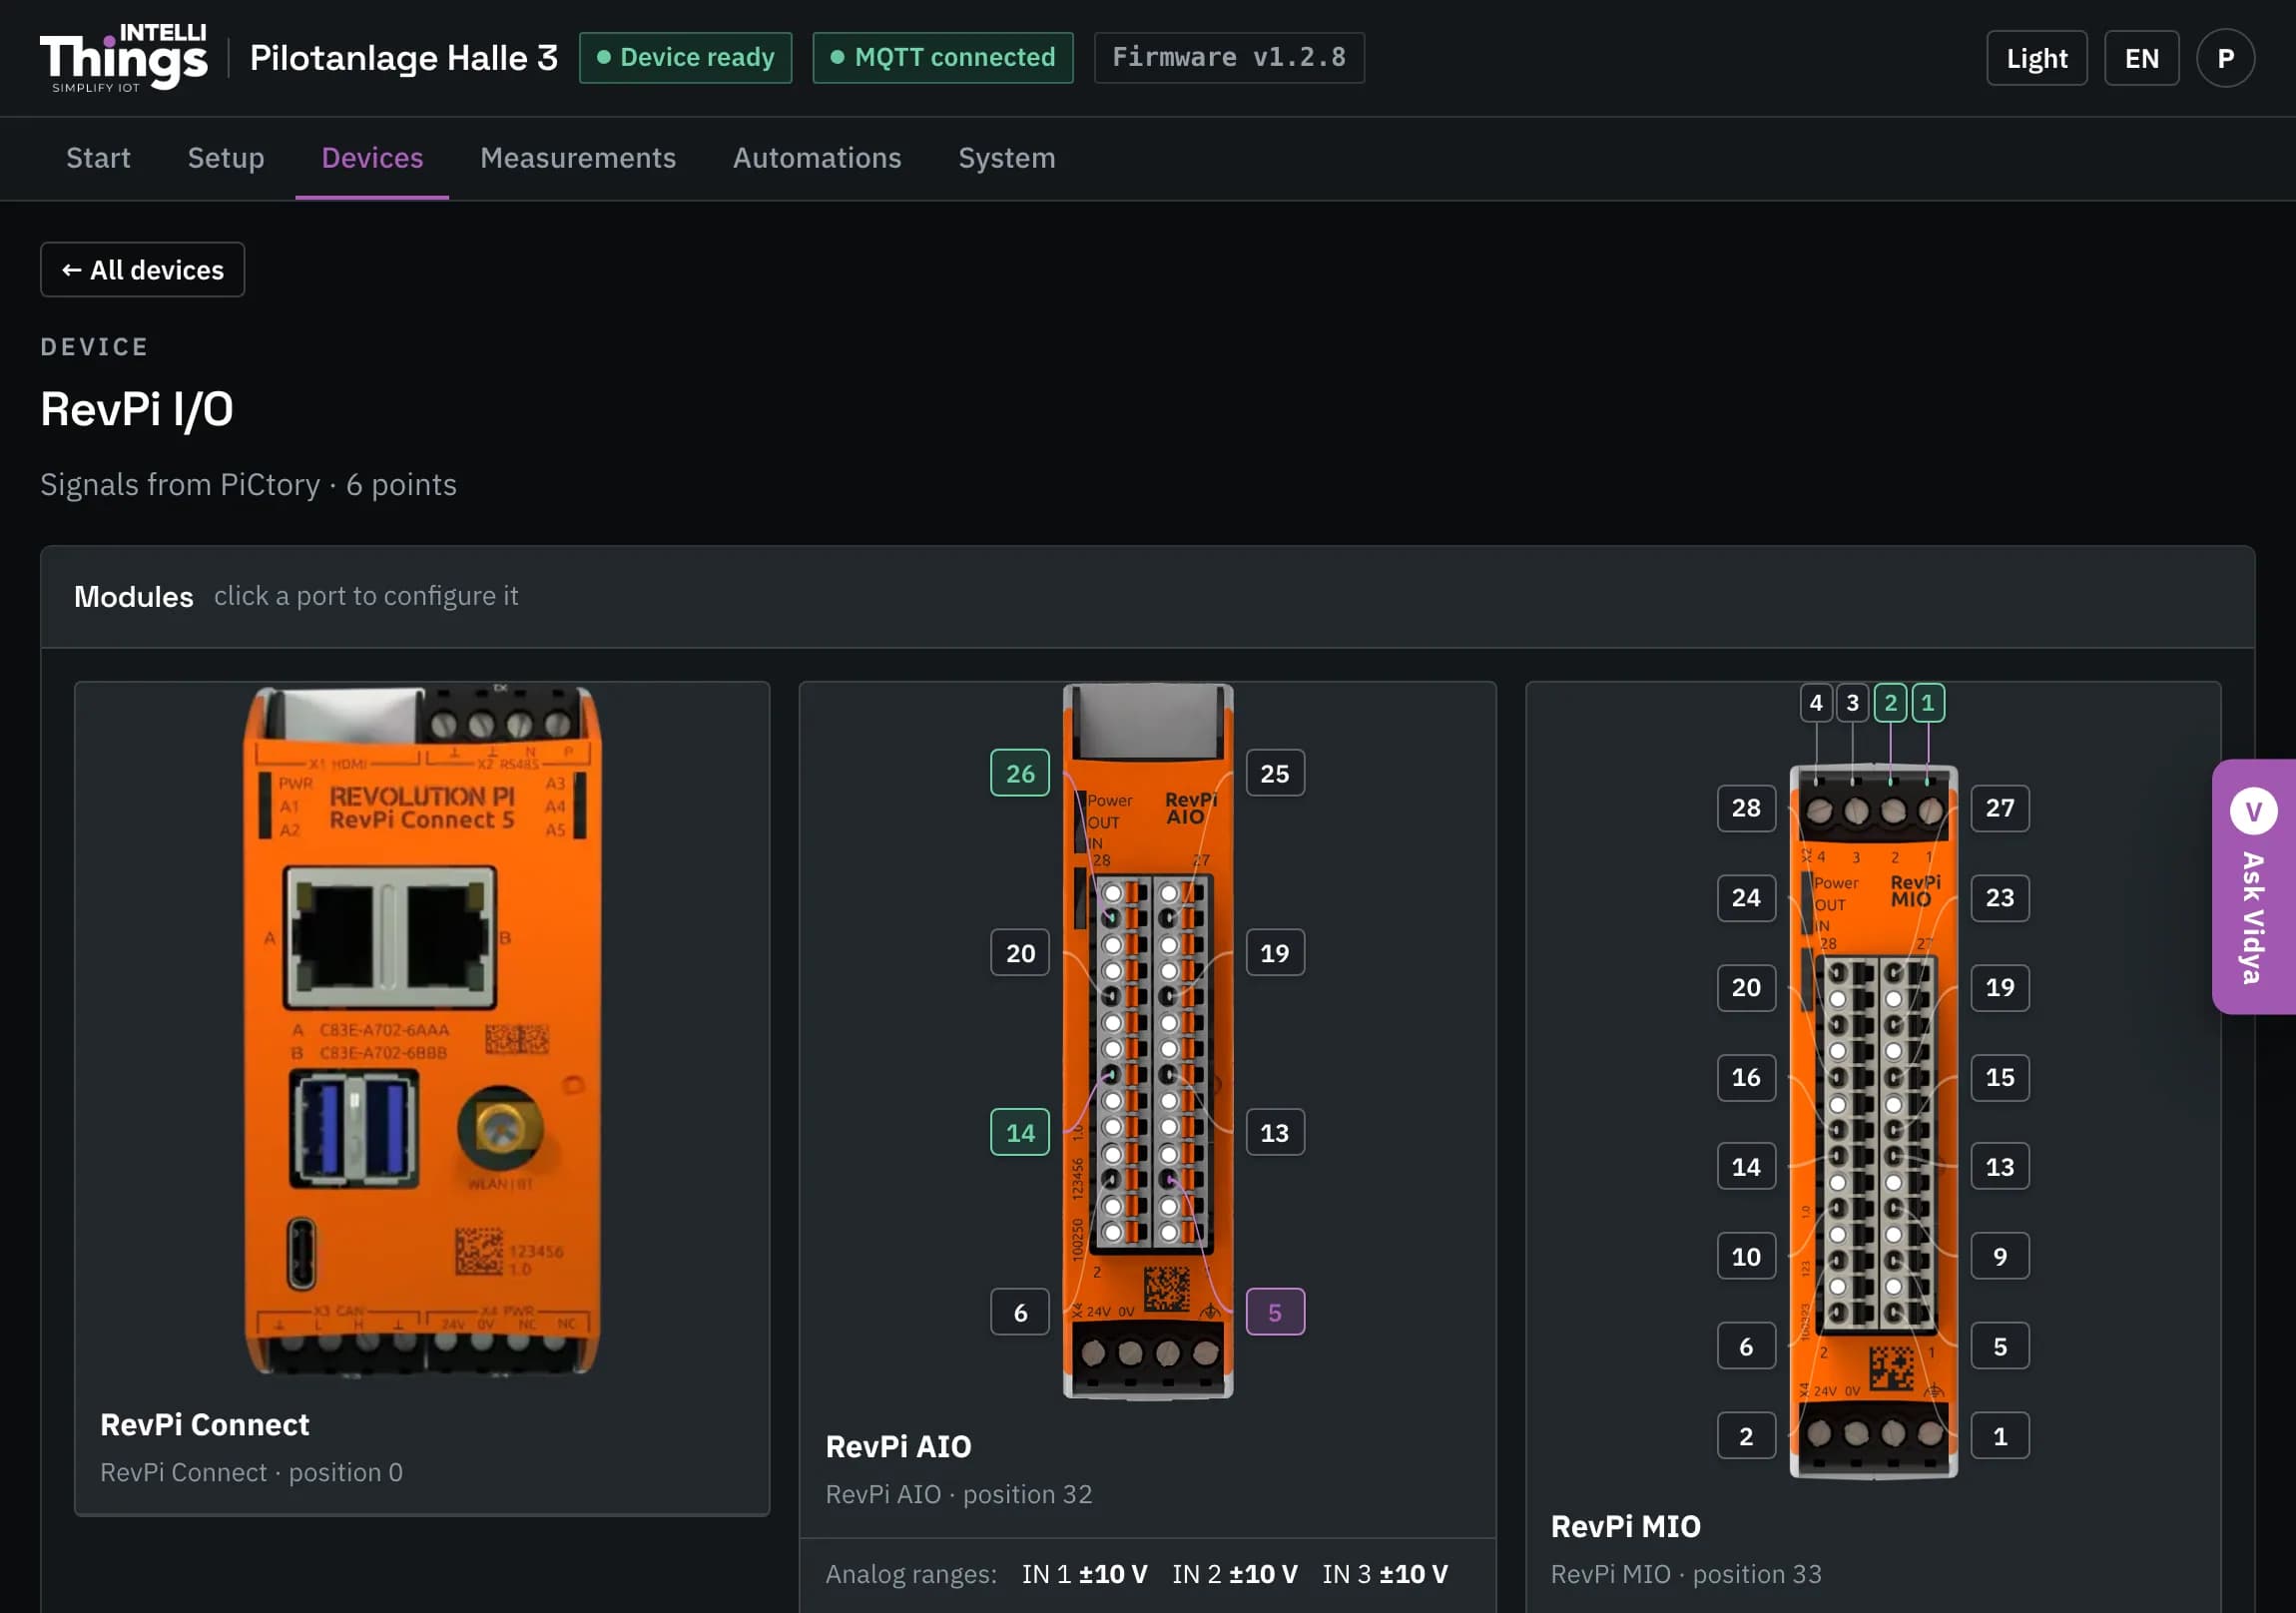
Task: Configure bottom port 1 on RevPi MIO
Action: [2000, 1436]
